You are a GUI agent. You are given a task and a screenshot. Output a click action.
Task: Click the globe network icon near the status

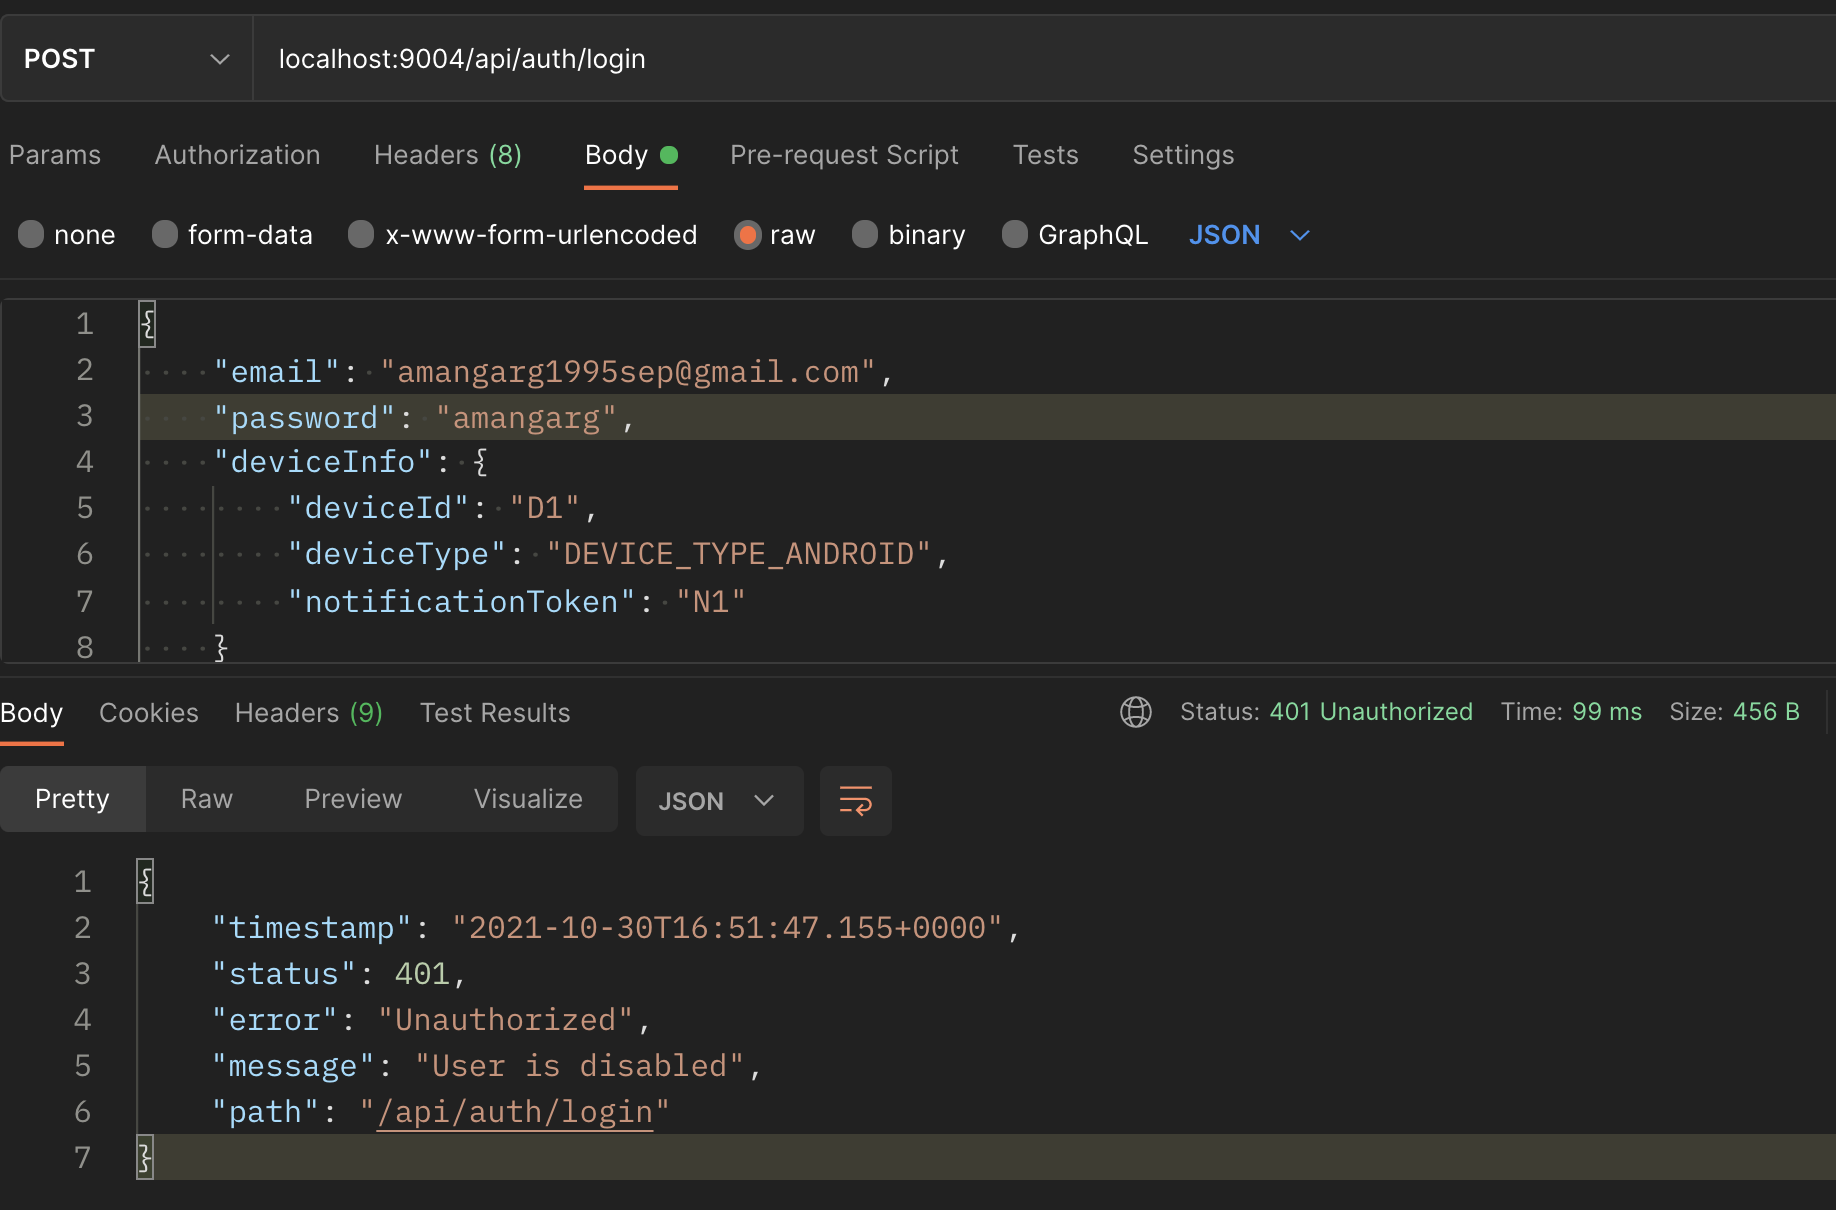coord(1136,712)
